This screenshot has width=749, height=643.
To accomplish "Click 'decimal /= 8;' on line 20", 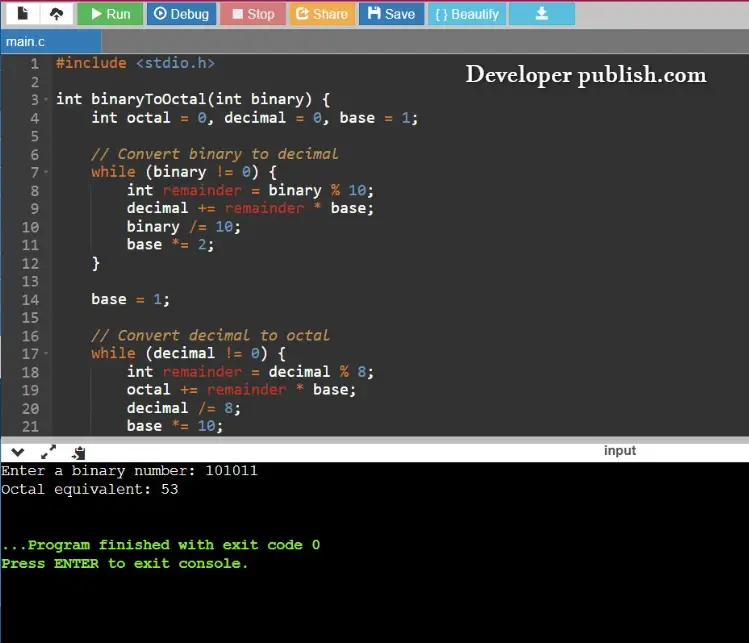I will click(183, 408).
